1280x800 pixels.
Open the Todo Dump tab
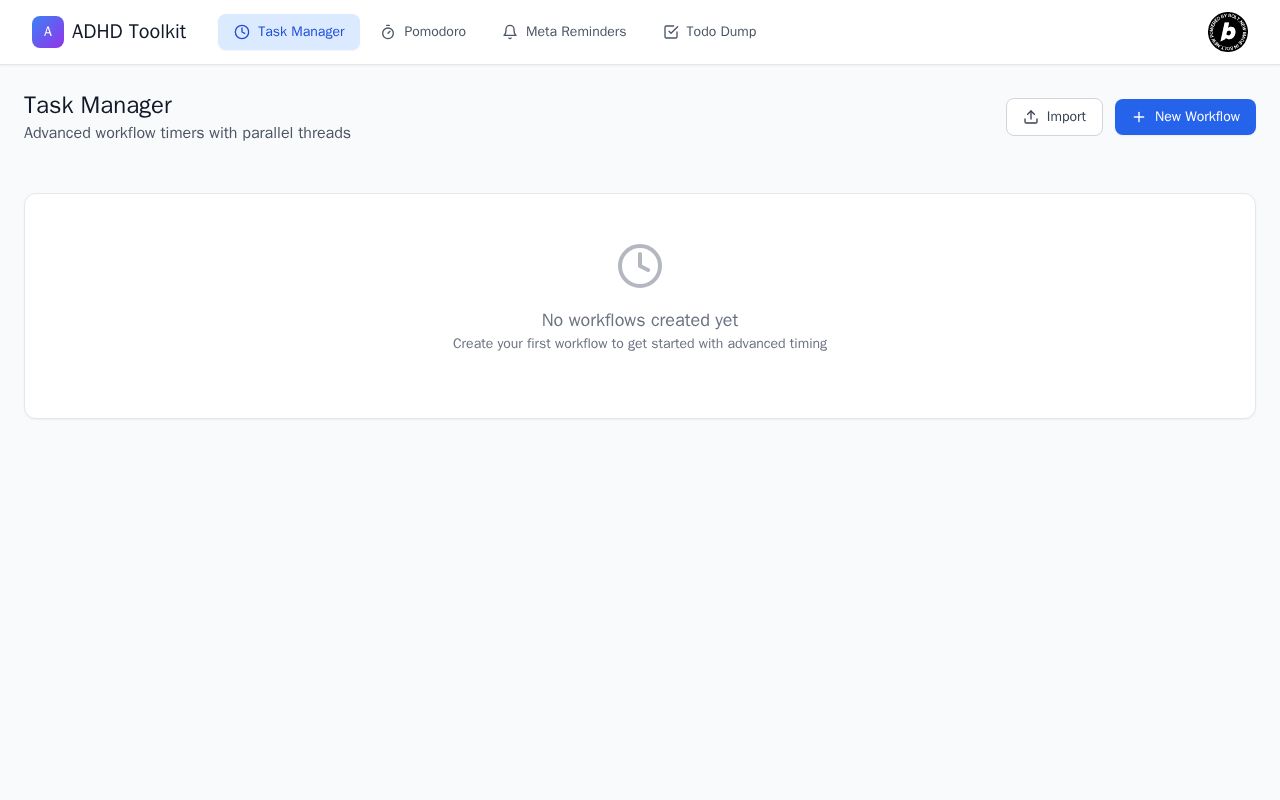click(710, 32)
